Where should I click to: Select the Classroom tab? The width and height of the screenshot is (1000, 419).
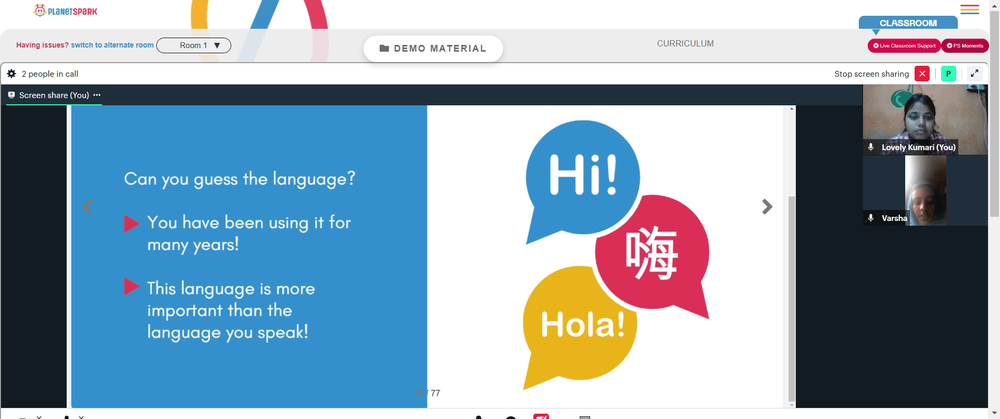click(908, 23)
